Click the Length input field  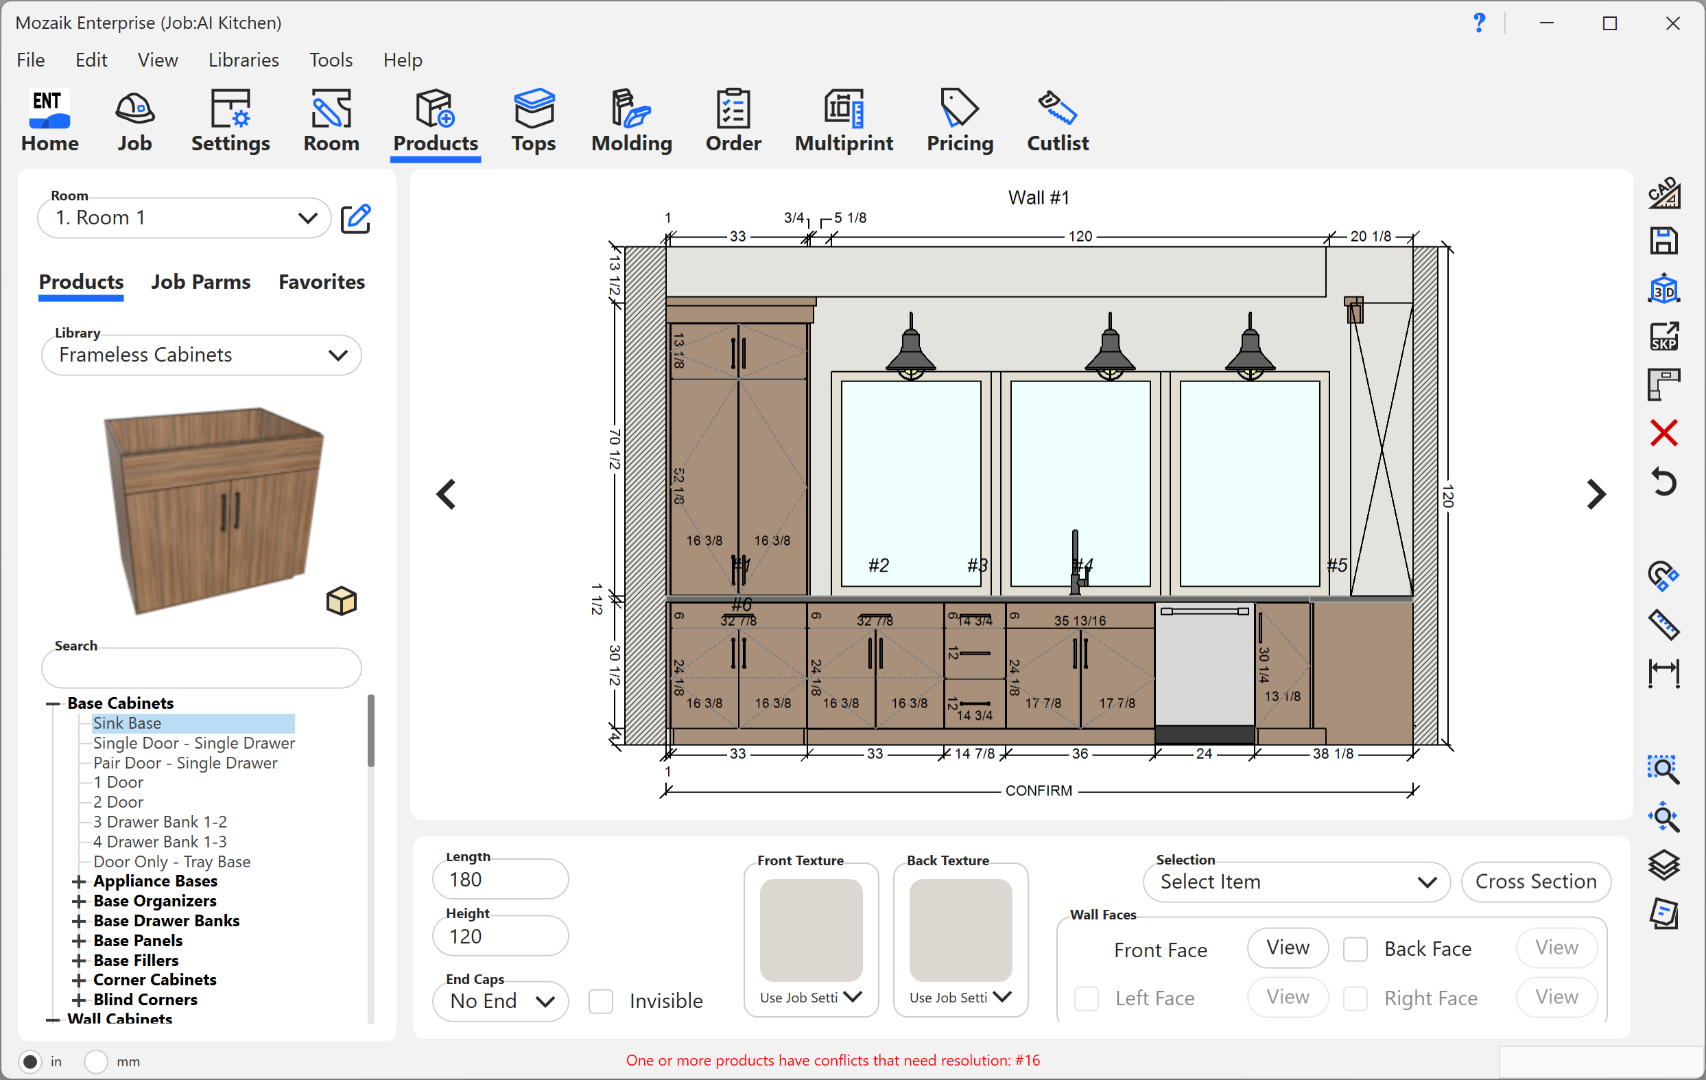(501, 880)
